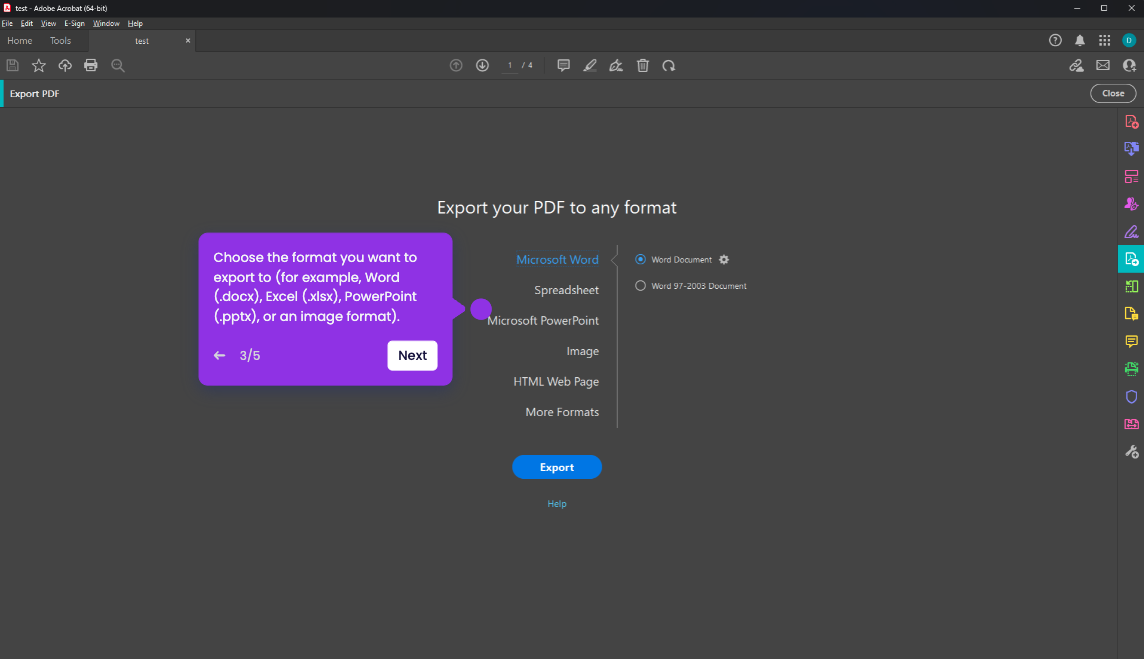Go back in the tutorial tooltip

(220, 355)
